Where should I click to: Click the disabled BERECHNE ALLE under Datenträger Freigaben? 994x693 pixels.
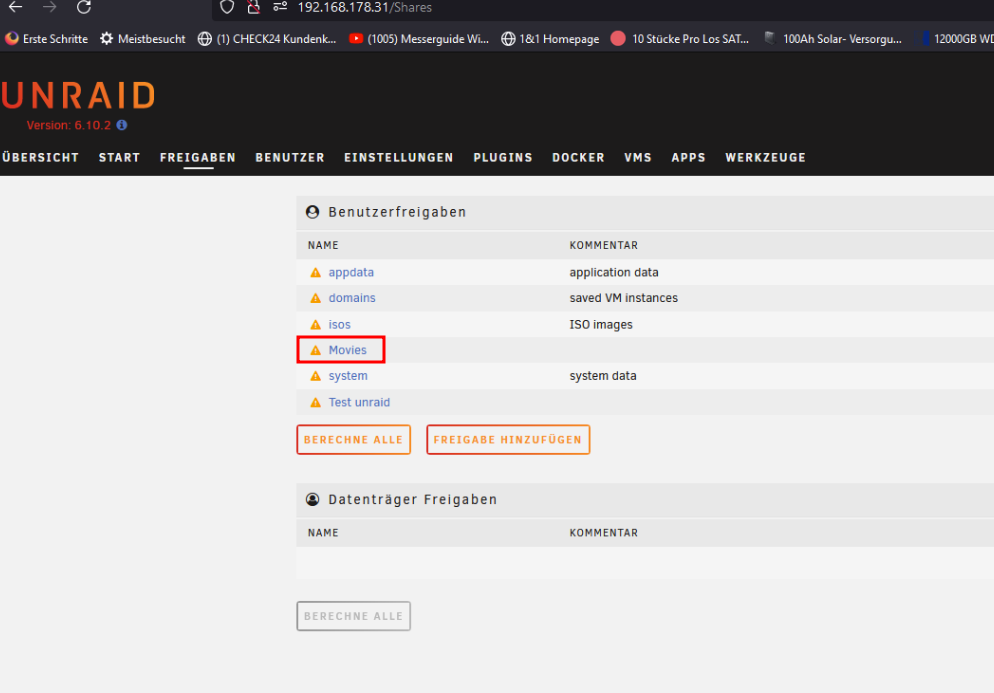[x=353, y=616]
